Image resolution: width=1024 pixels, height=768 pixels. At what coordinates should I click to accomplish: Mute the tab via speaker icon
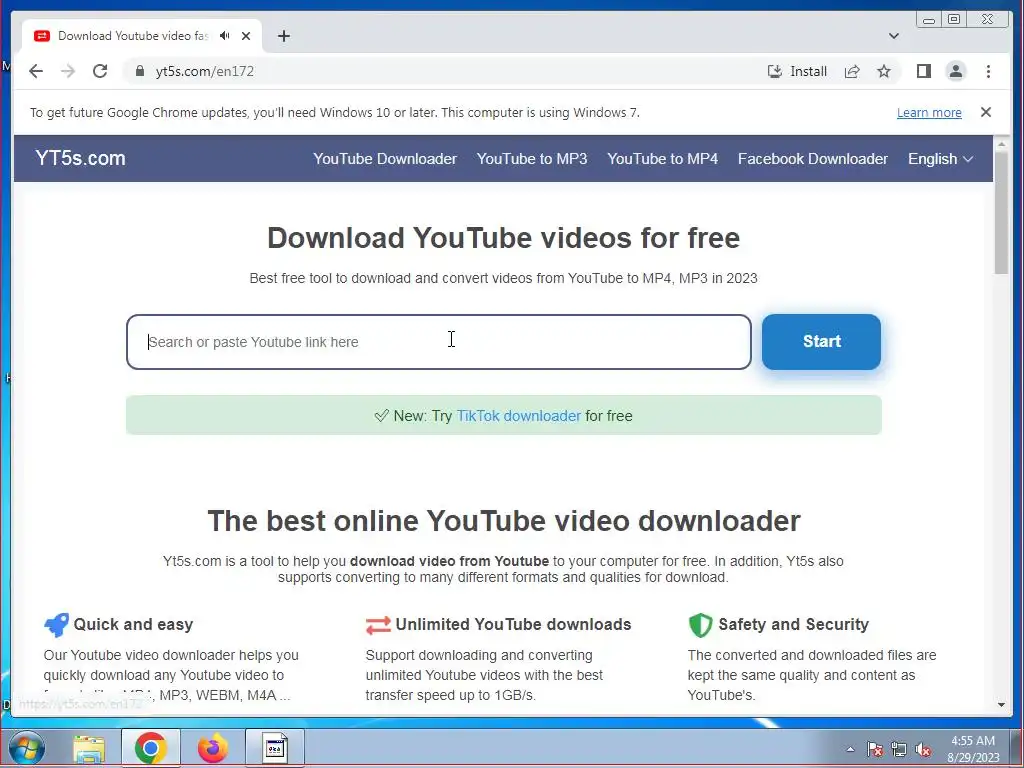tap(225, 36)
